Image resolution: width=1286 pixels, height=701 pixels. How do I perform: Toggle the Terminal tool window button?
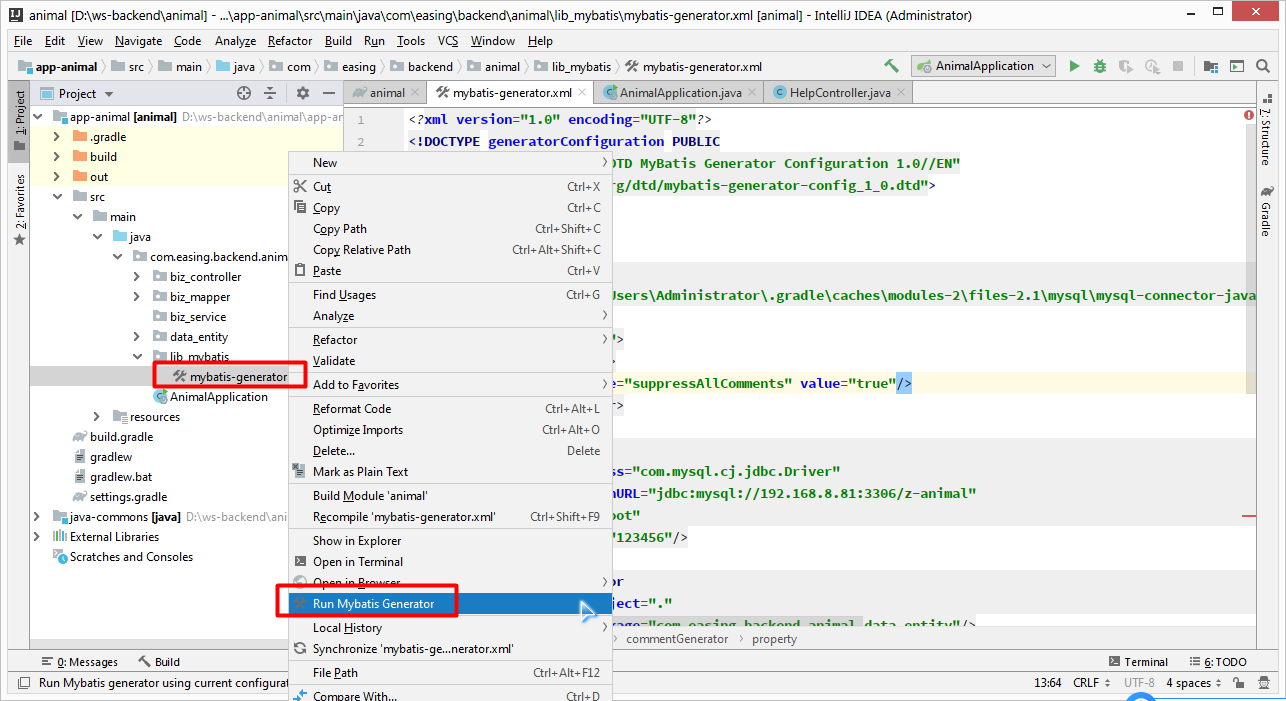(1138, 662)
